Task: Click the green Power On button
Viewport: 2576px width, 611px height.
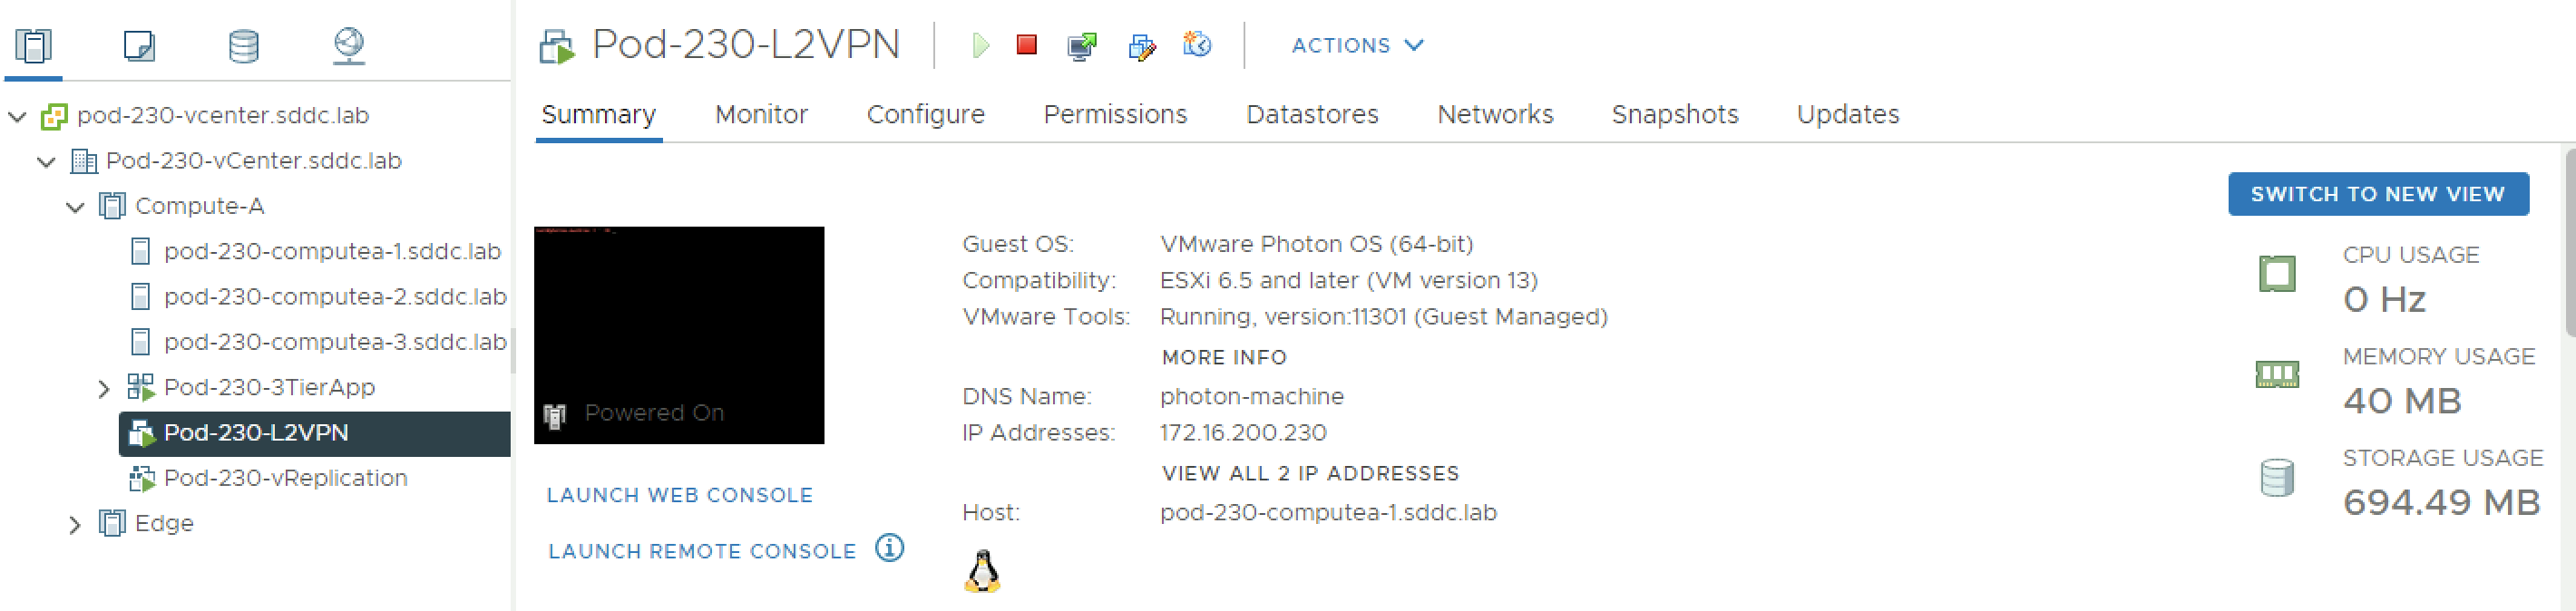Action: pos(980,46)
